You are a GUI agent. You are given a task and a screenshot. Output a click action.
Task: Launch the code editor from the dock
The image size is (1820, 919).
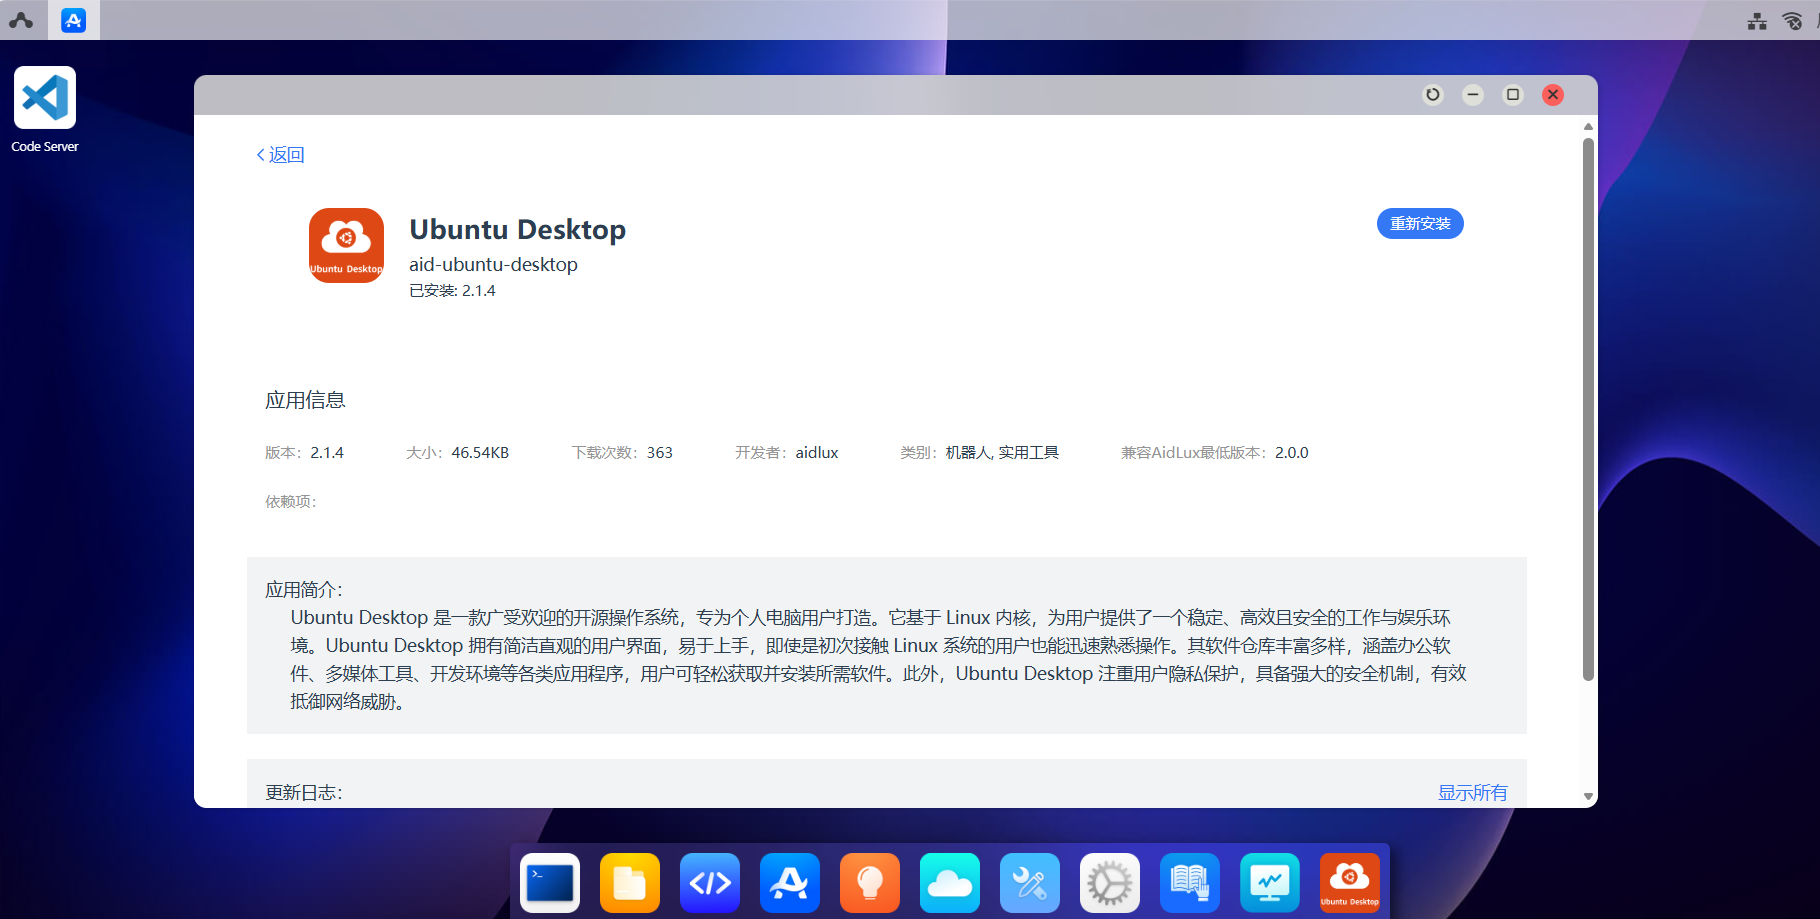tap(710, 883)
